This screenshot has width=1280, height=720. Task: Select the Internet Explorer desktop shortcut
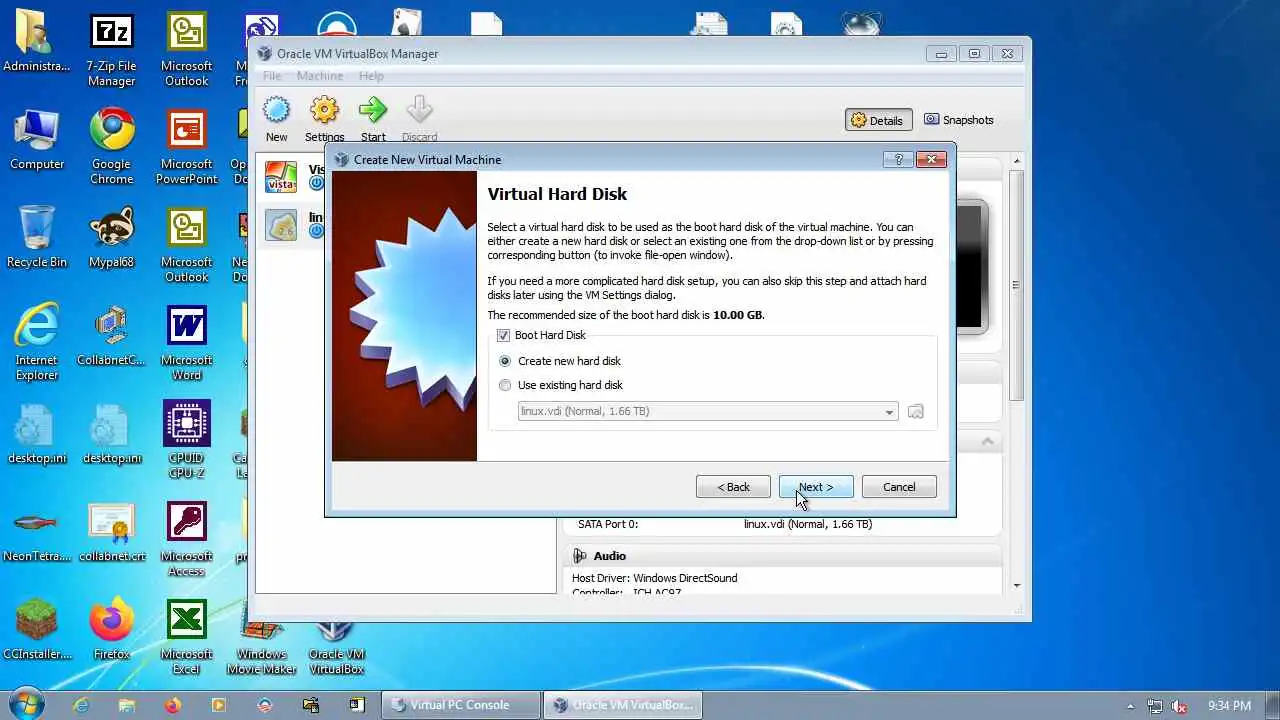(x=36, y=344)
